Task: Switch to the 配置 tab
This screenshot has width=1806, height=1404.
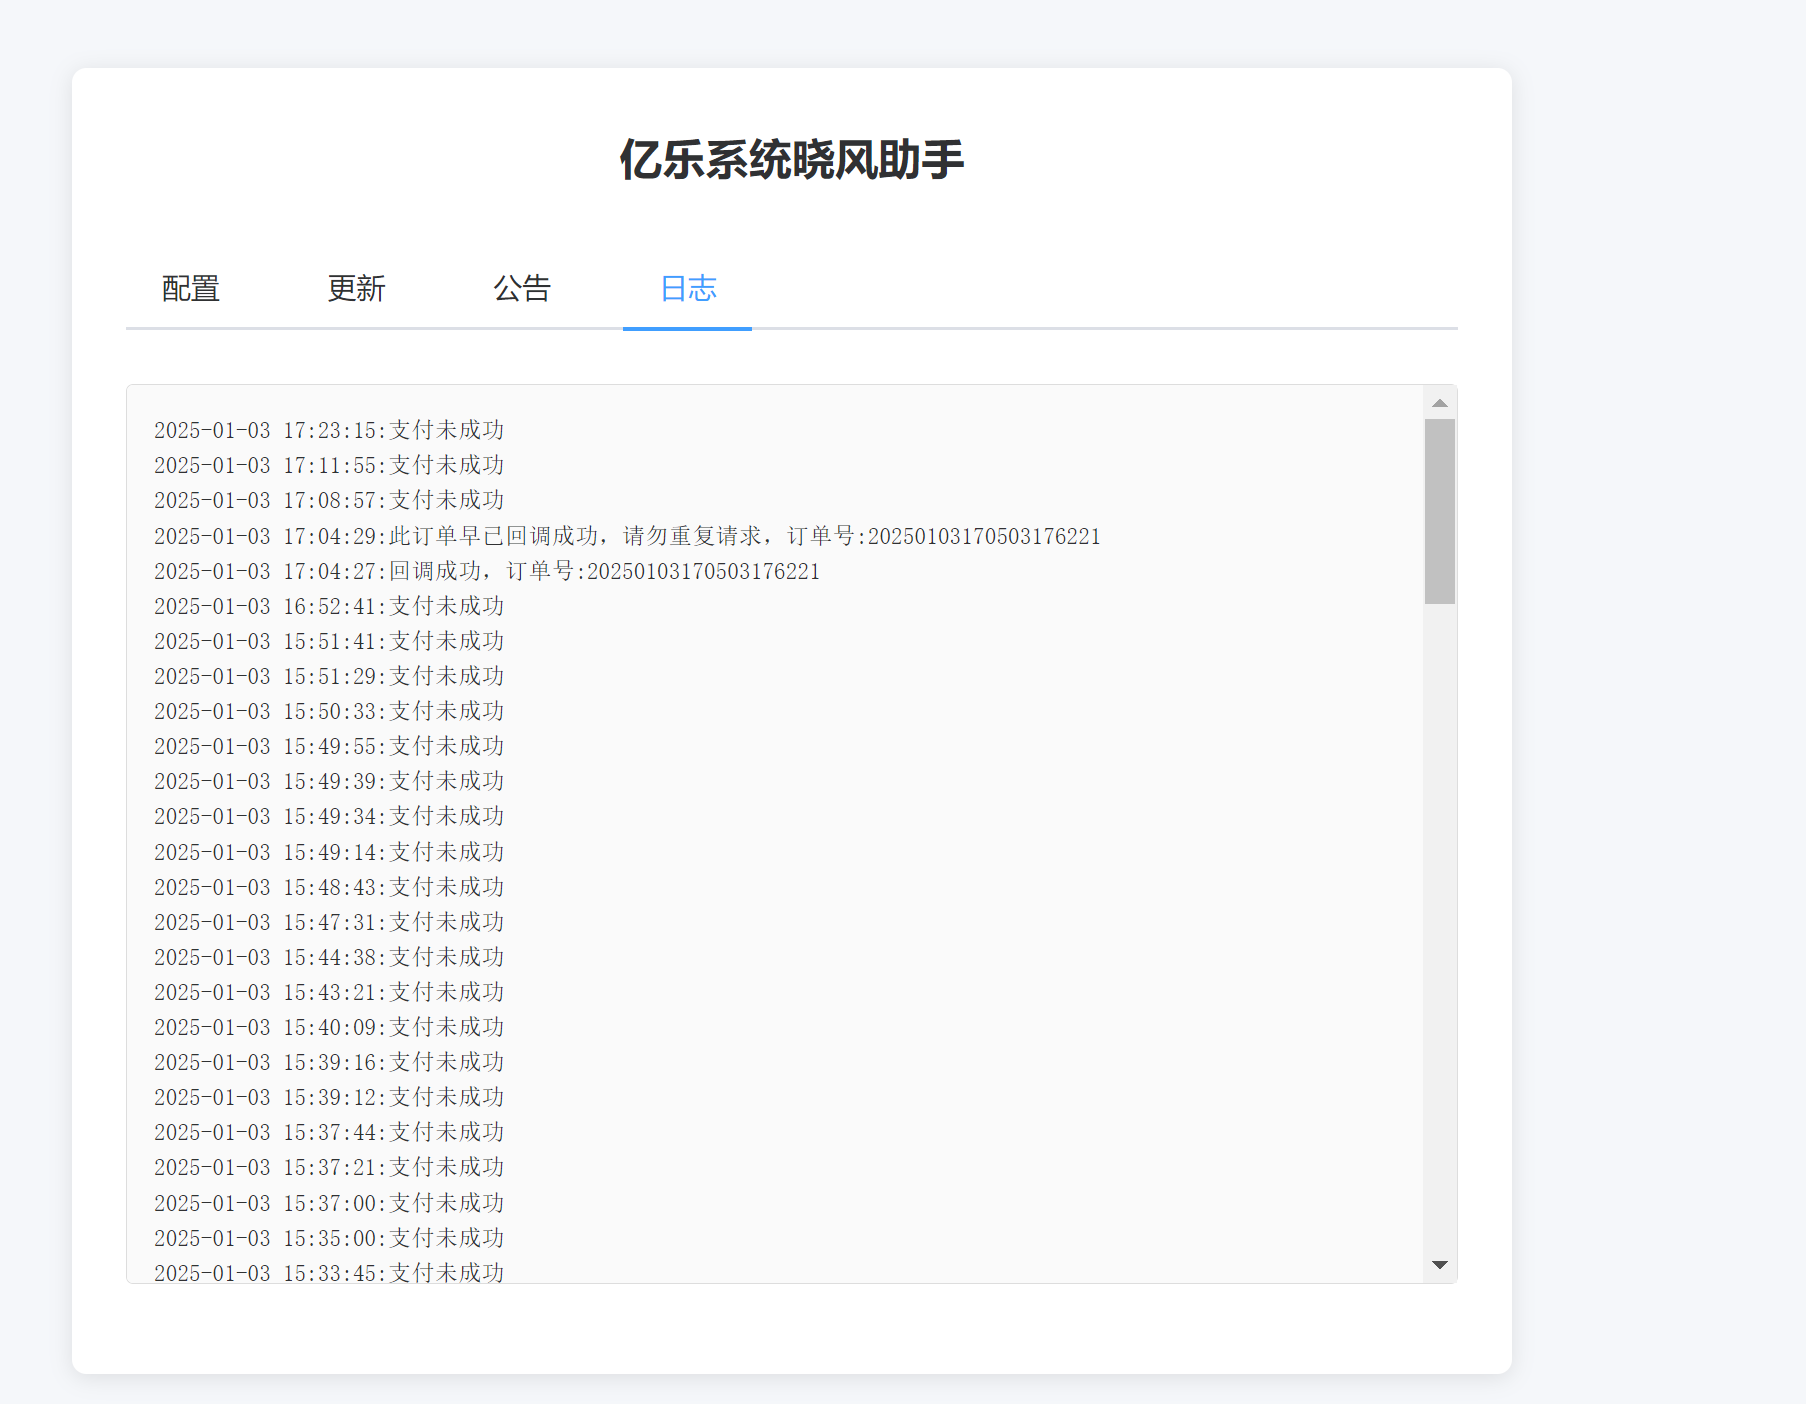Action: pos(189,288)
